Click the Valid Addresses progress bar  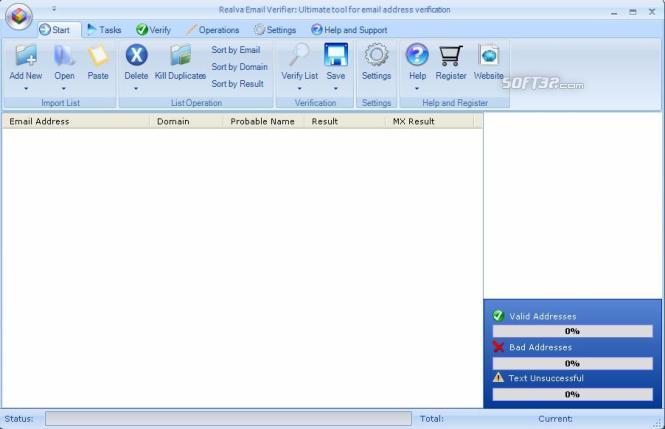pos(572,331)
